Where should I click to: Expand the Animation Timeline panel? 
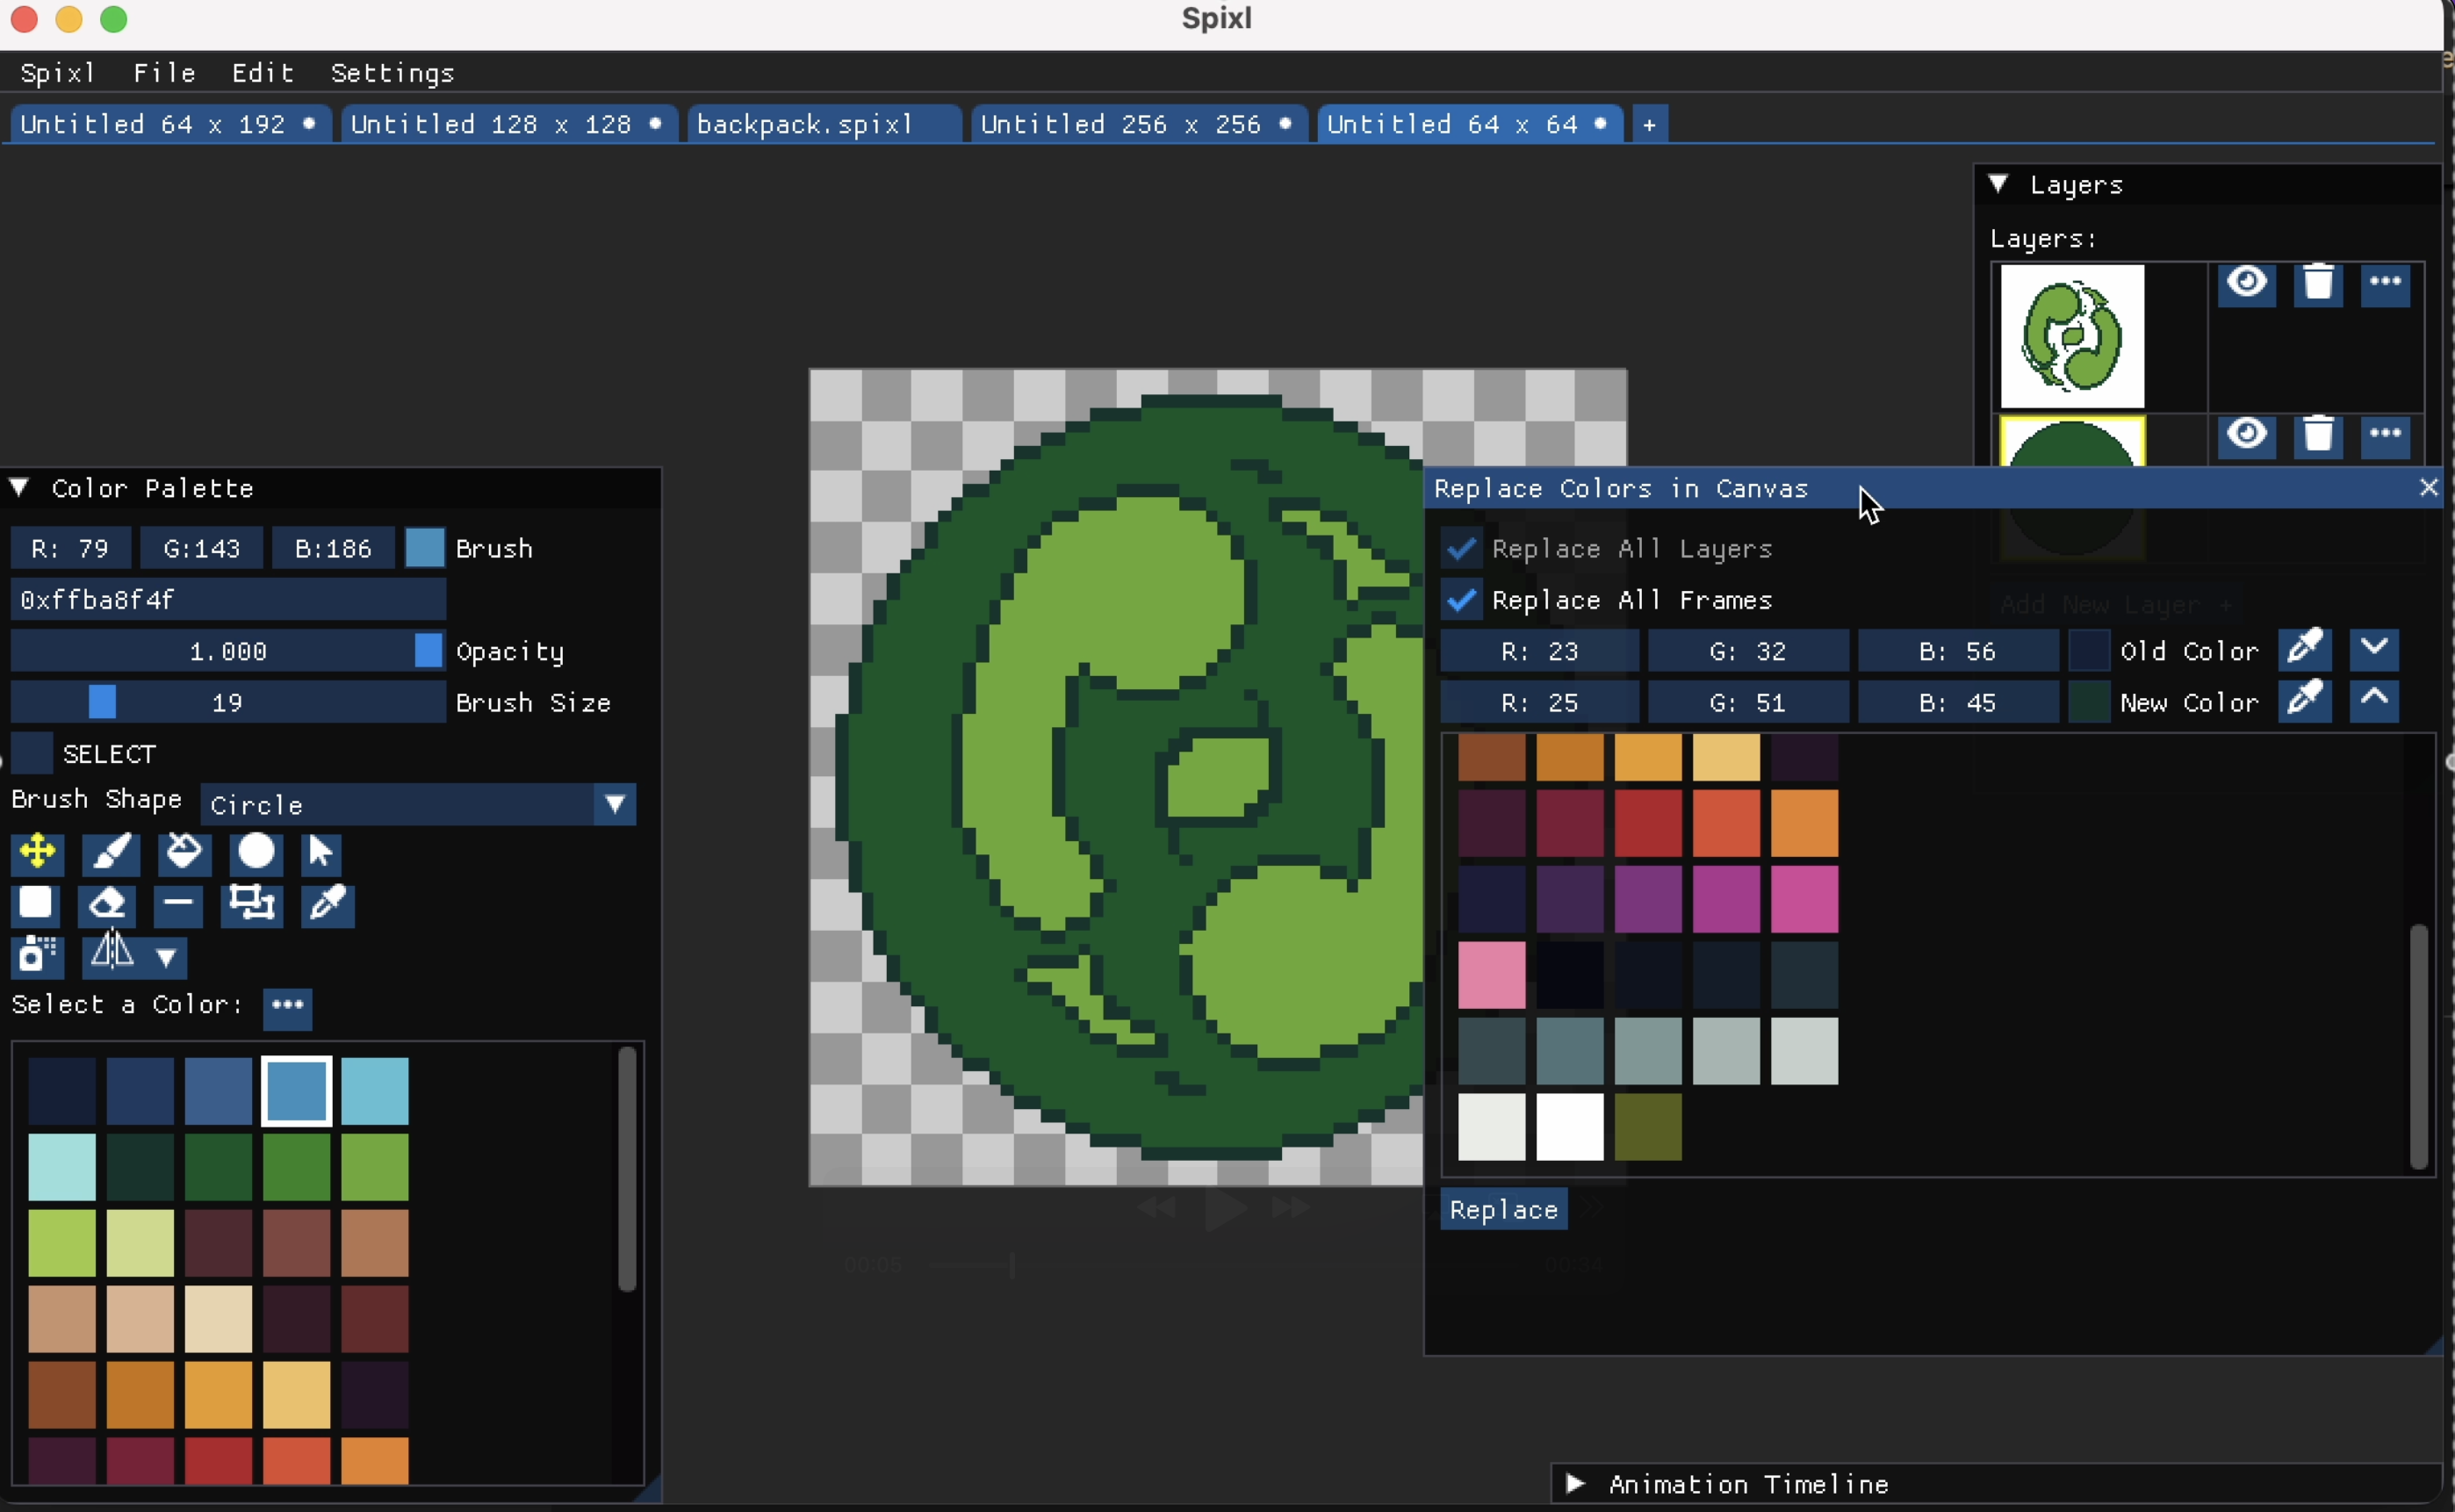[x=1576, y=1484]
